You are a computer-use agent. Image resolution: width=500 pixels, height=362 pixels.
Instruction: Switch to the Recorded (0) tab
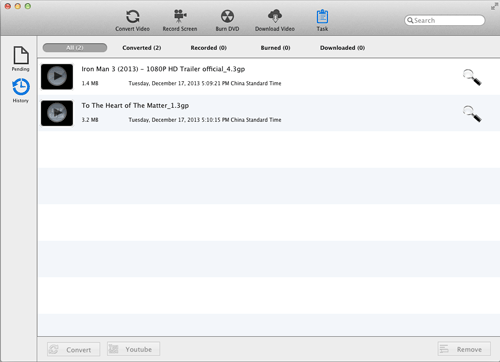[209, 48]
